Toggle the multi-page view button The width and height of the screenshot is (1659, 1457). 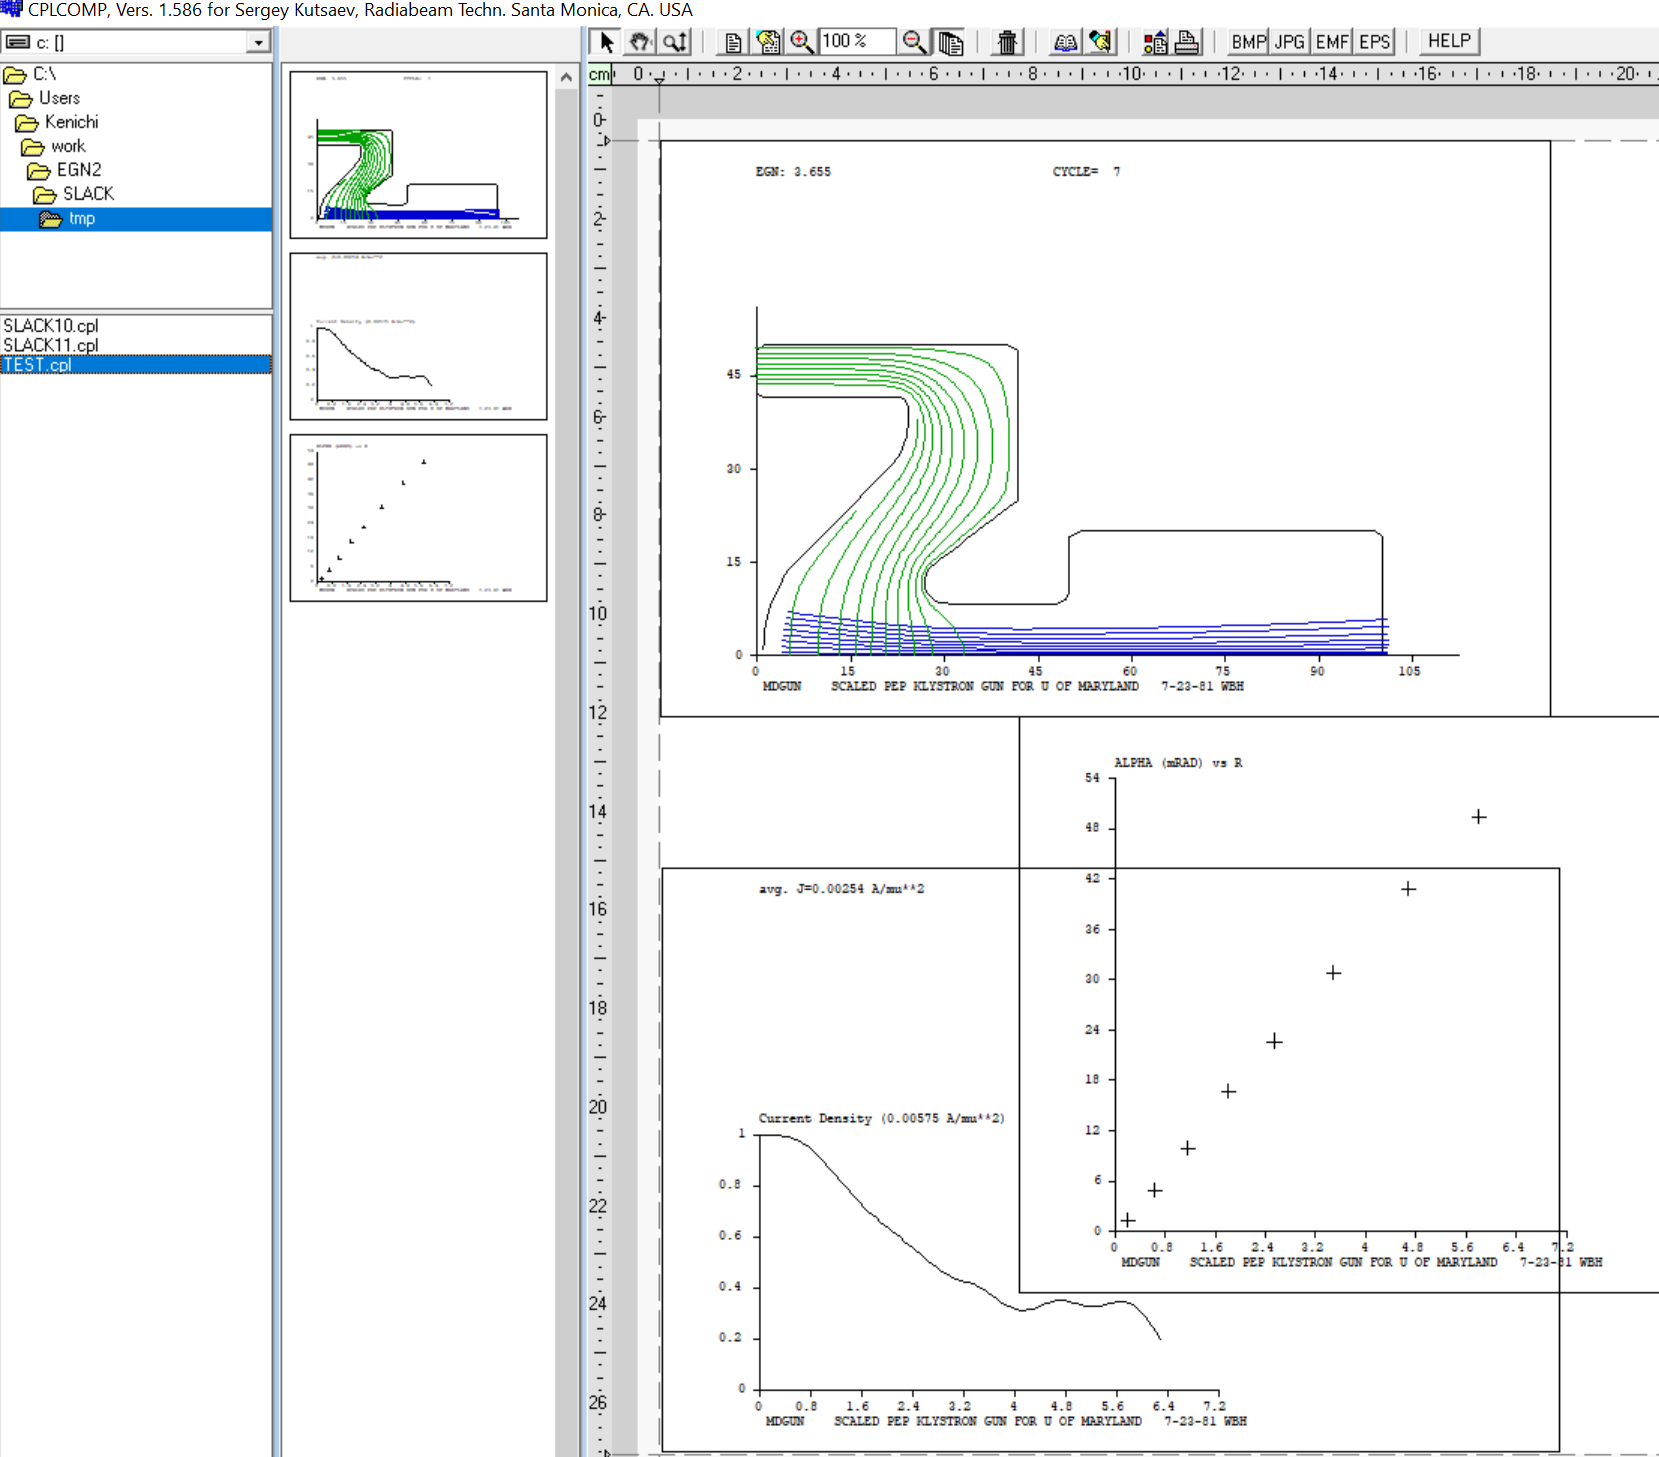[x=950, y=42]
